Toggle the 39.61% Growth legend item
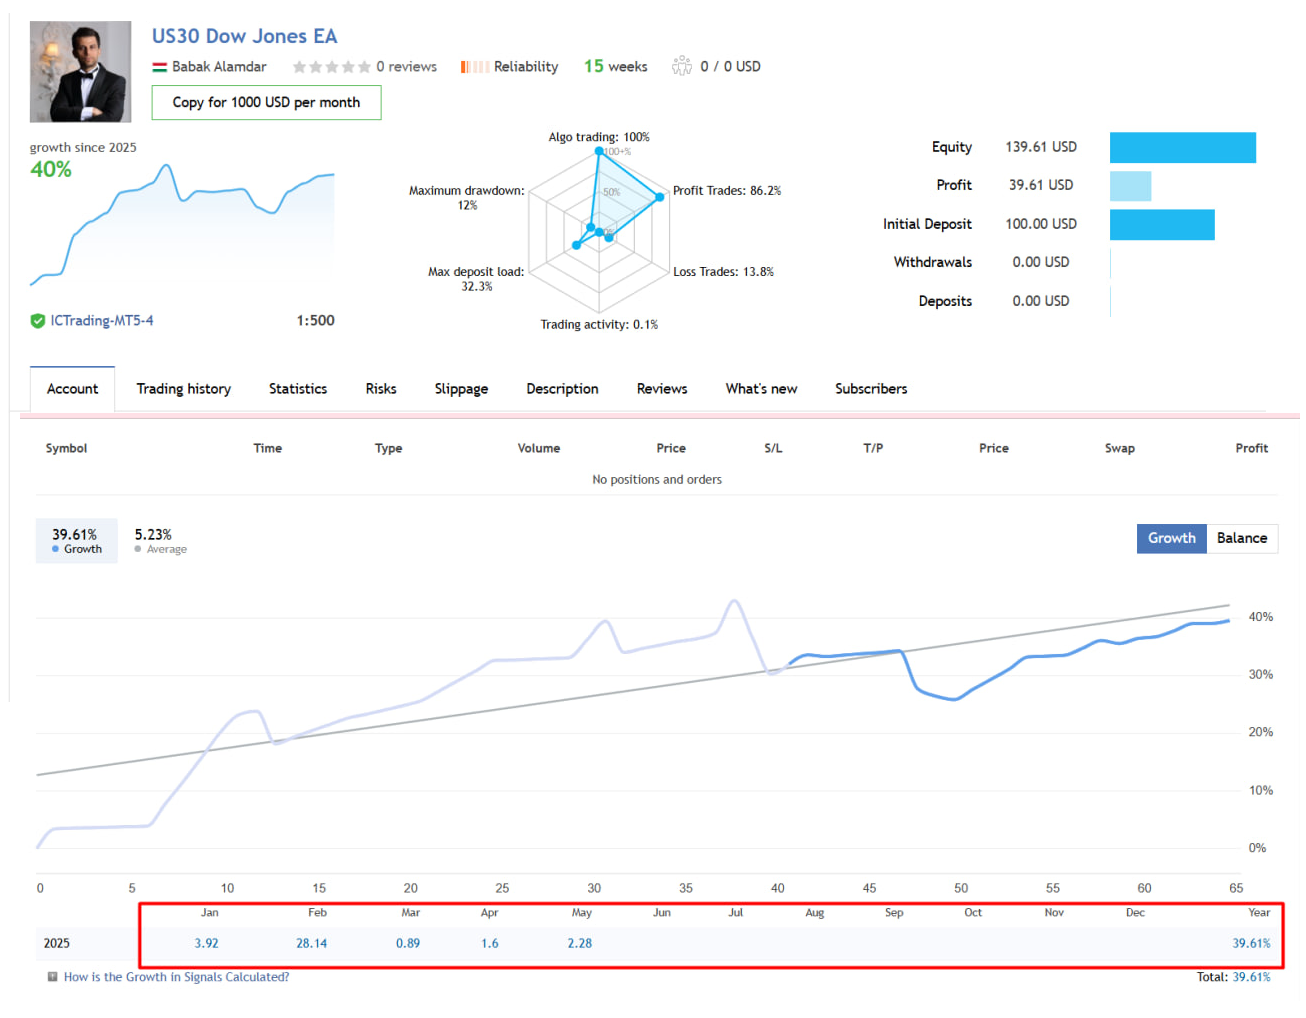Viewport: 1306px width, 1018px height. pyautogui.click(x=76, y=541)
